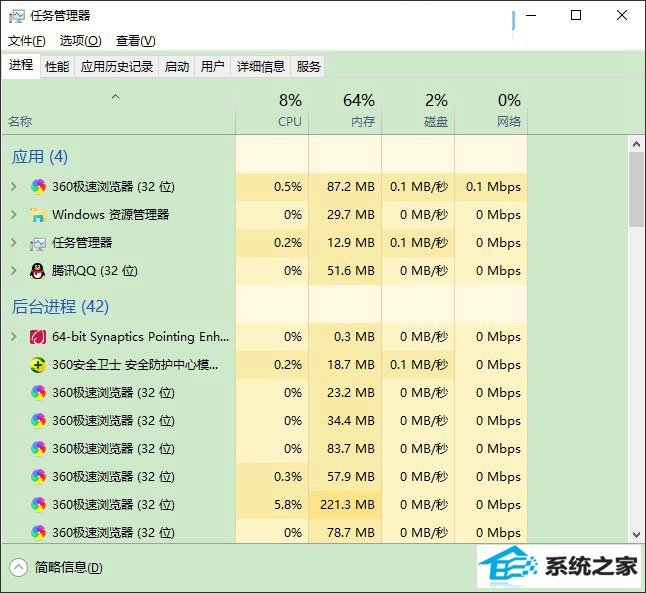Viewport: 646px width, 593px height.
Task: Switch to the 启动 tab
Action: click(x=177, y=66)
